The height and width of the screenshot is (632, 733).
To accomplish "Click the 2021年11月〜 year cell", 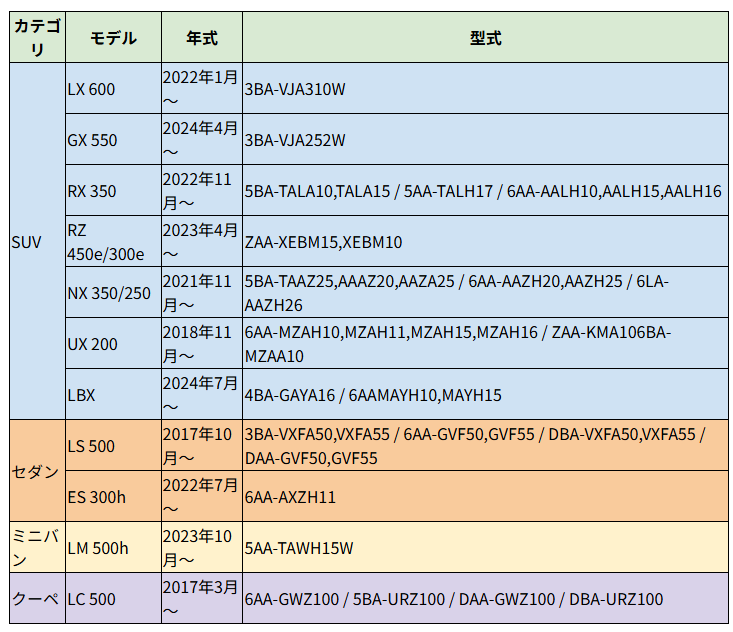I will pos(202,292).
